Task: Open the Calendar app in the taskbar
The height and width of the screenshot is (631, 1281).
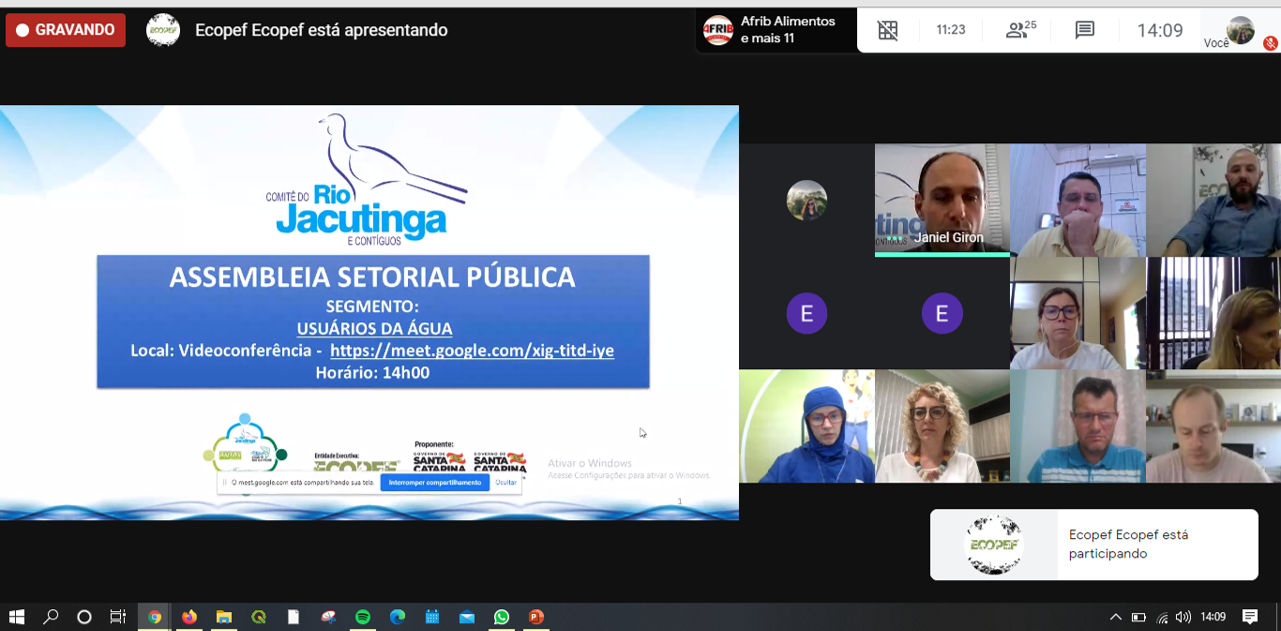Action: point(432,617)
